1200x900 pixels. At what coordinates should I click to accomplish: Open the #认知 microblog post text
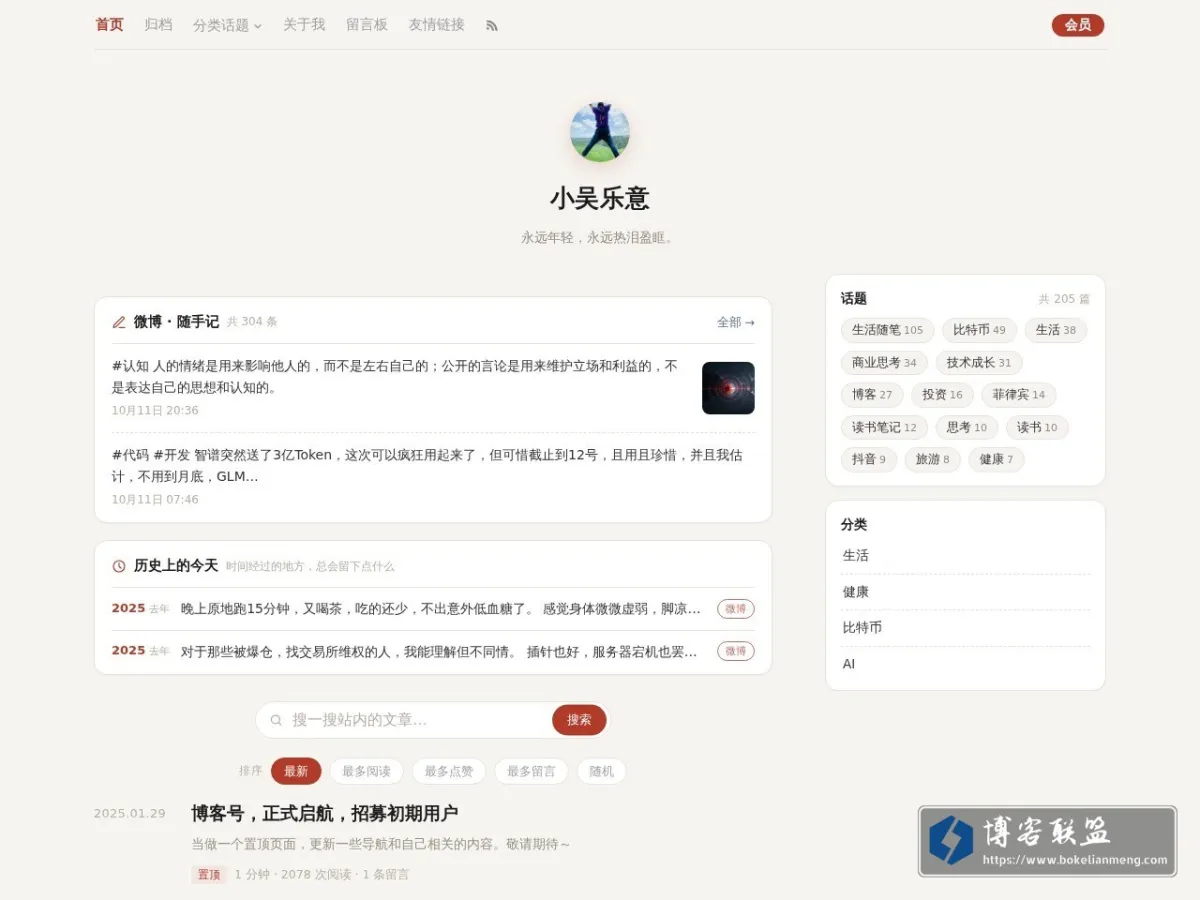395,377
